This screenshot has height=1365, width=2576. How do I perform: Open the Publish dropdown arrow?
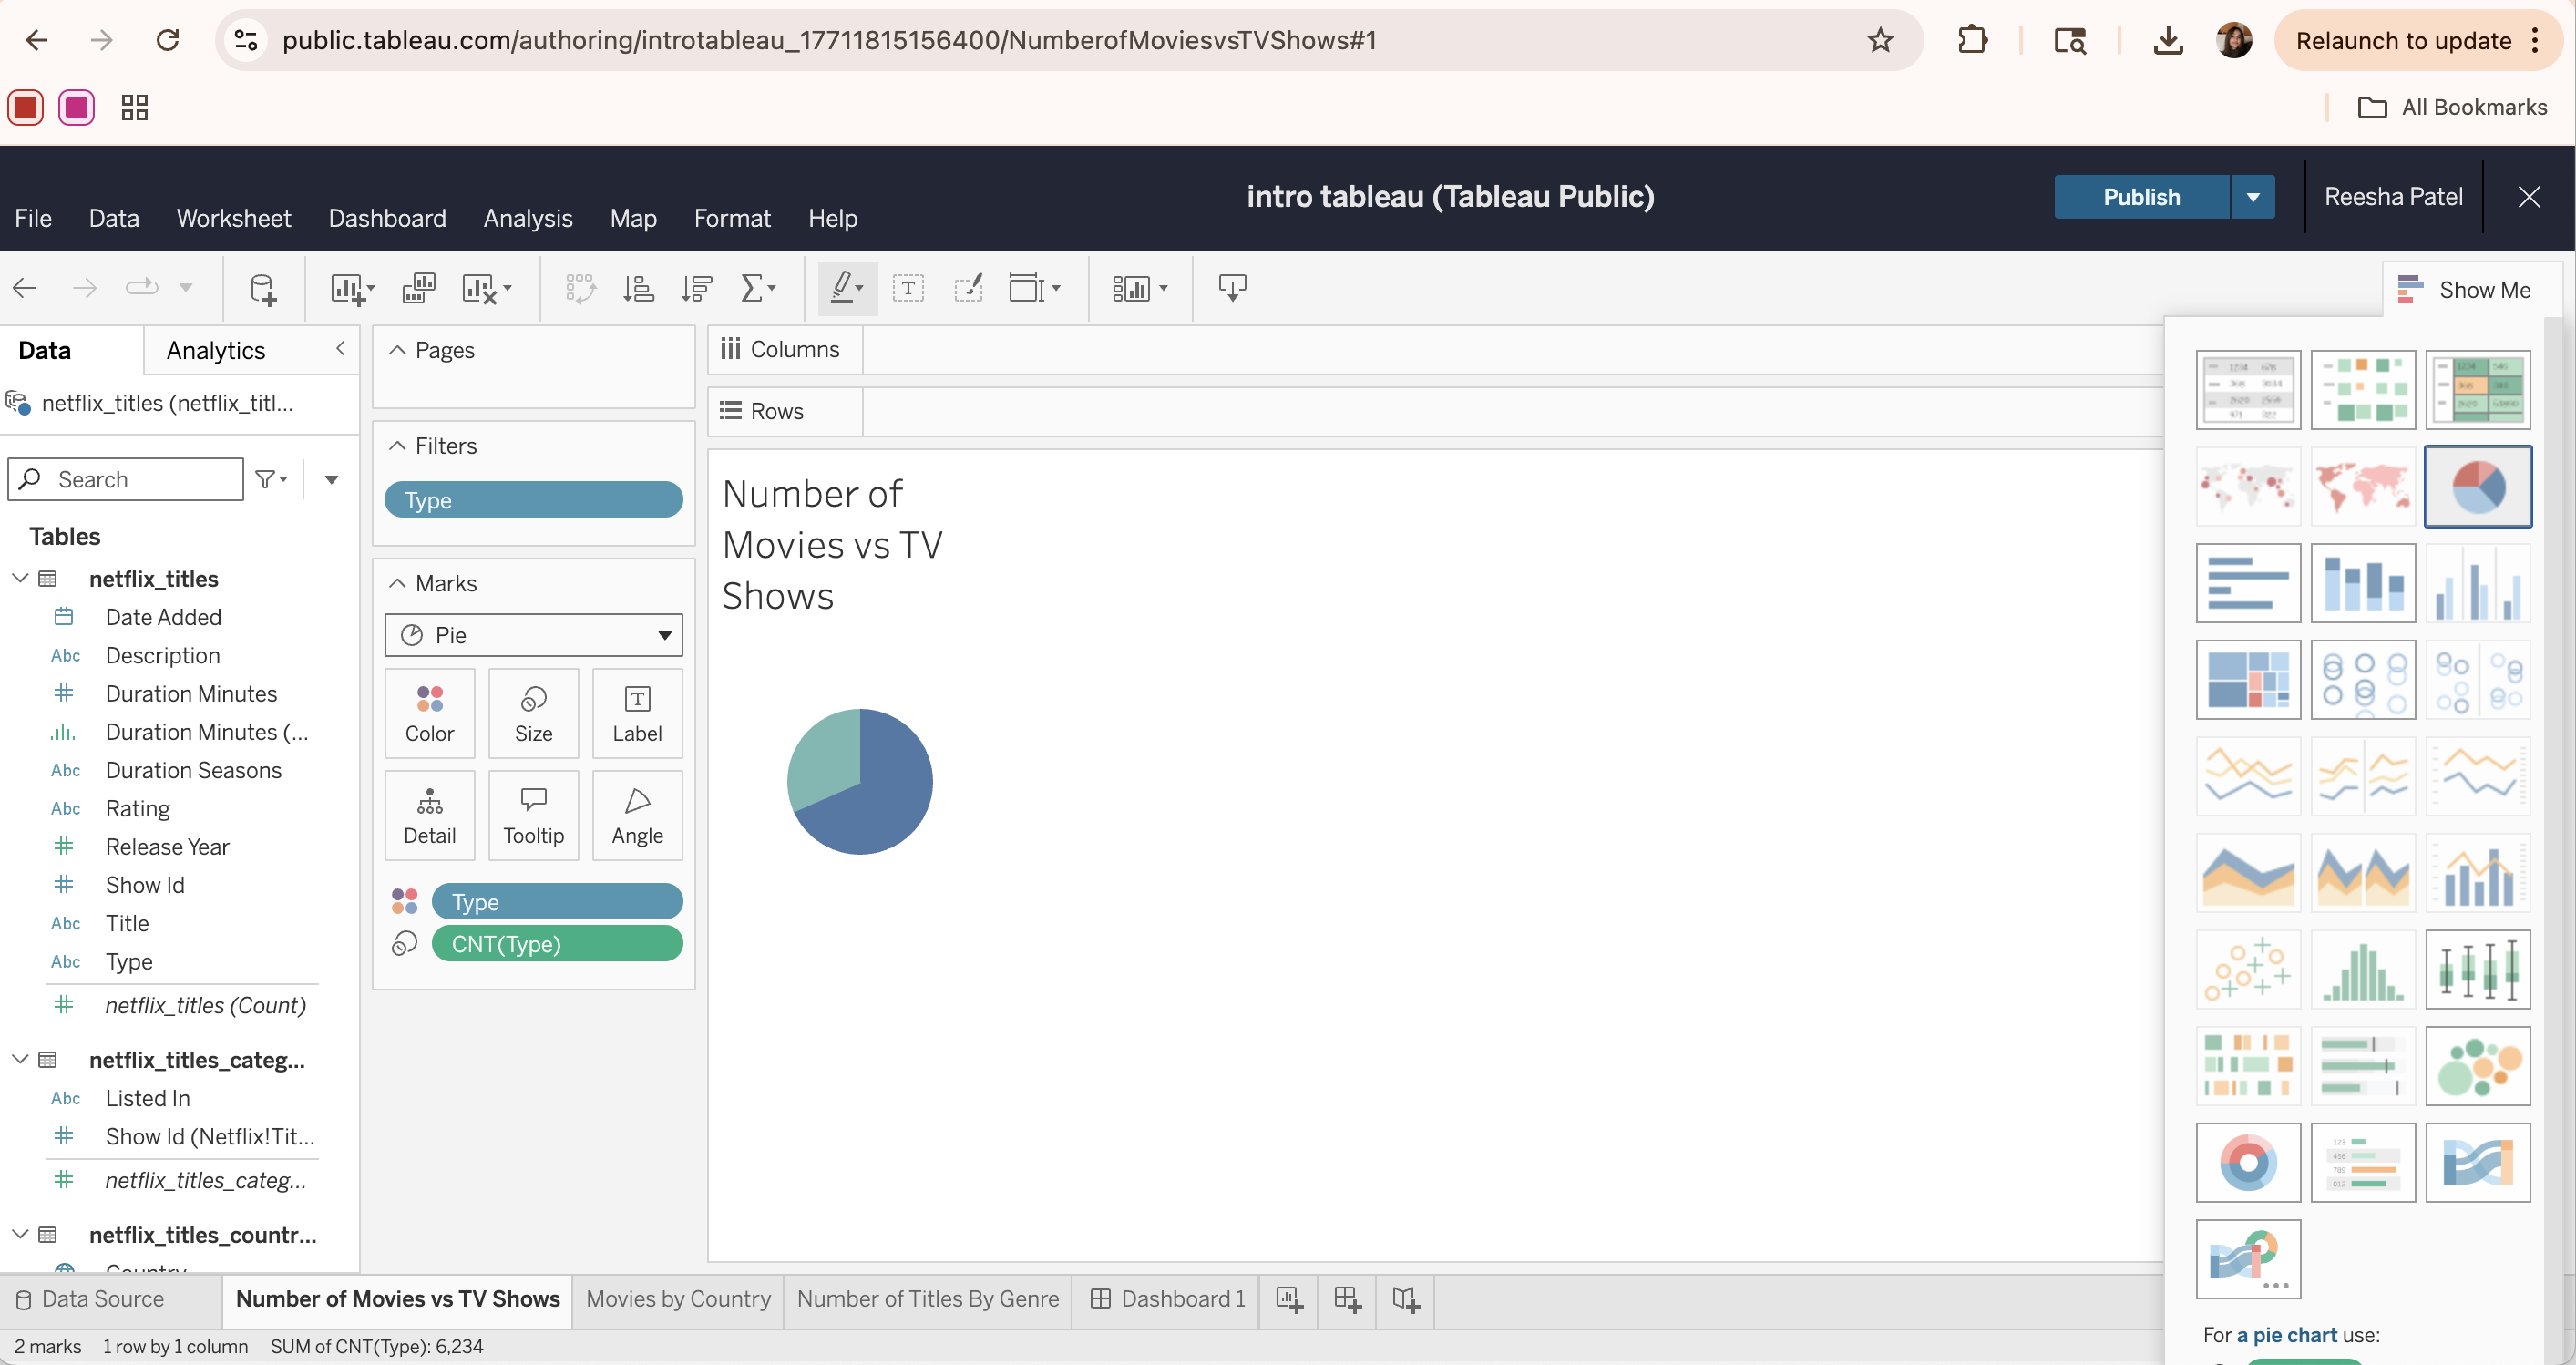click(2252, 197)
